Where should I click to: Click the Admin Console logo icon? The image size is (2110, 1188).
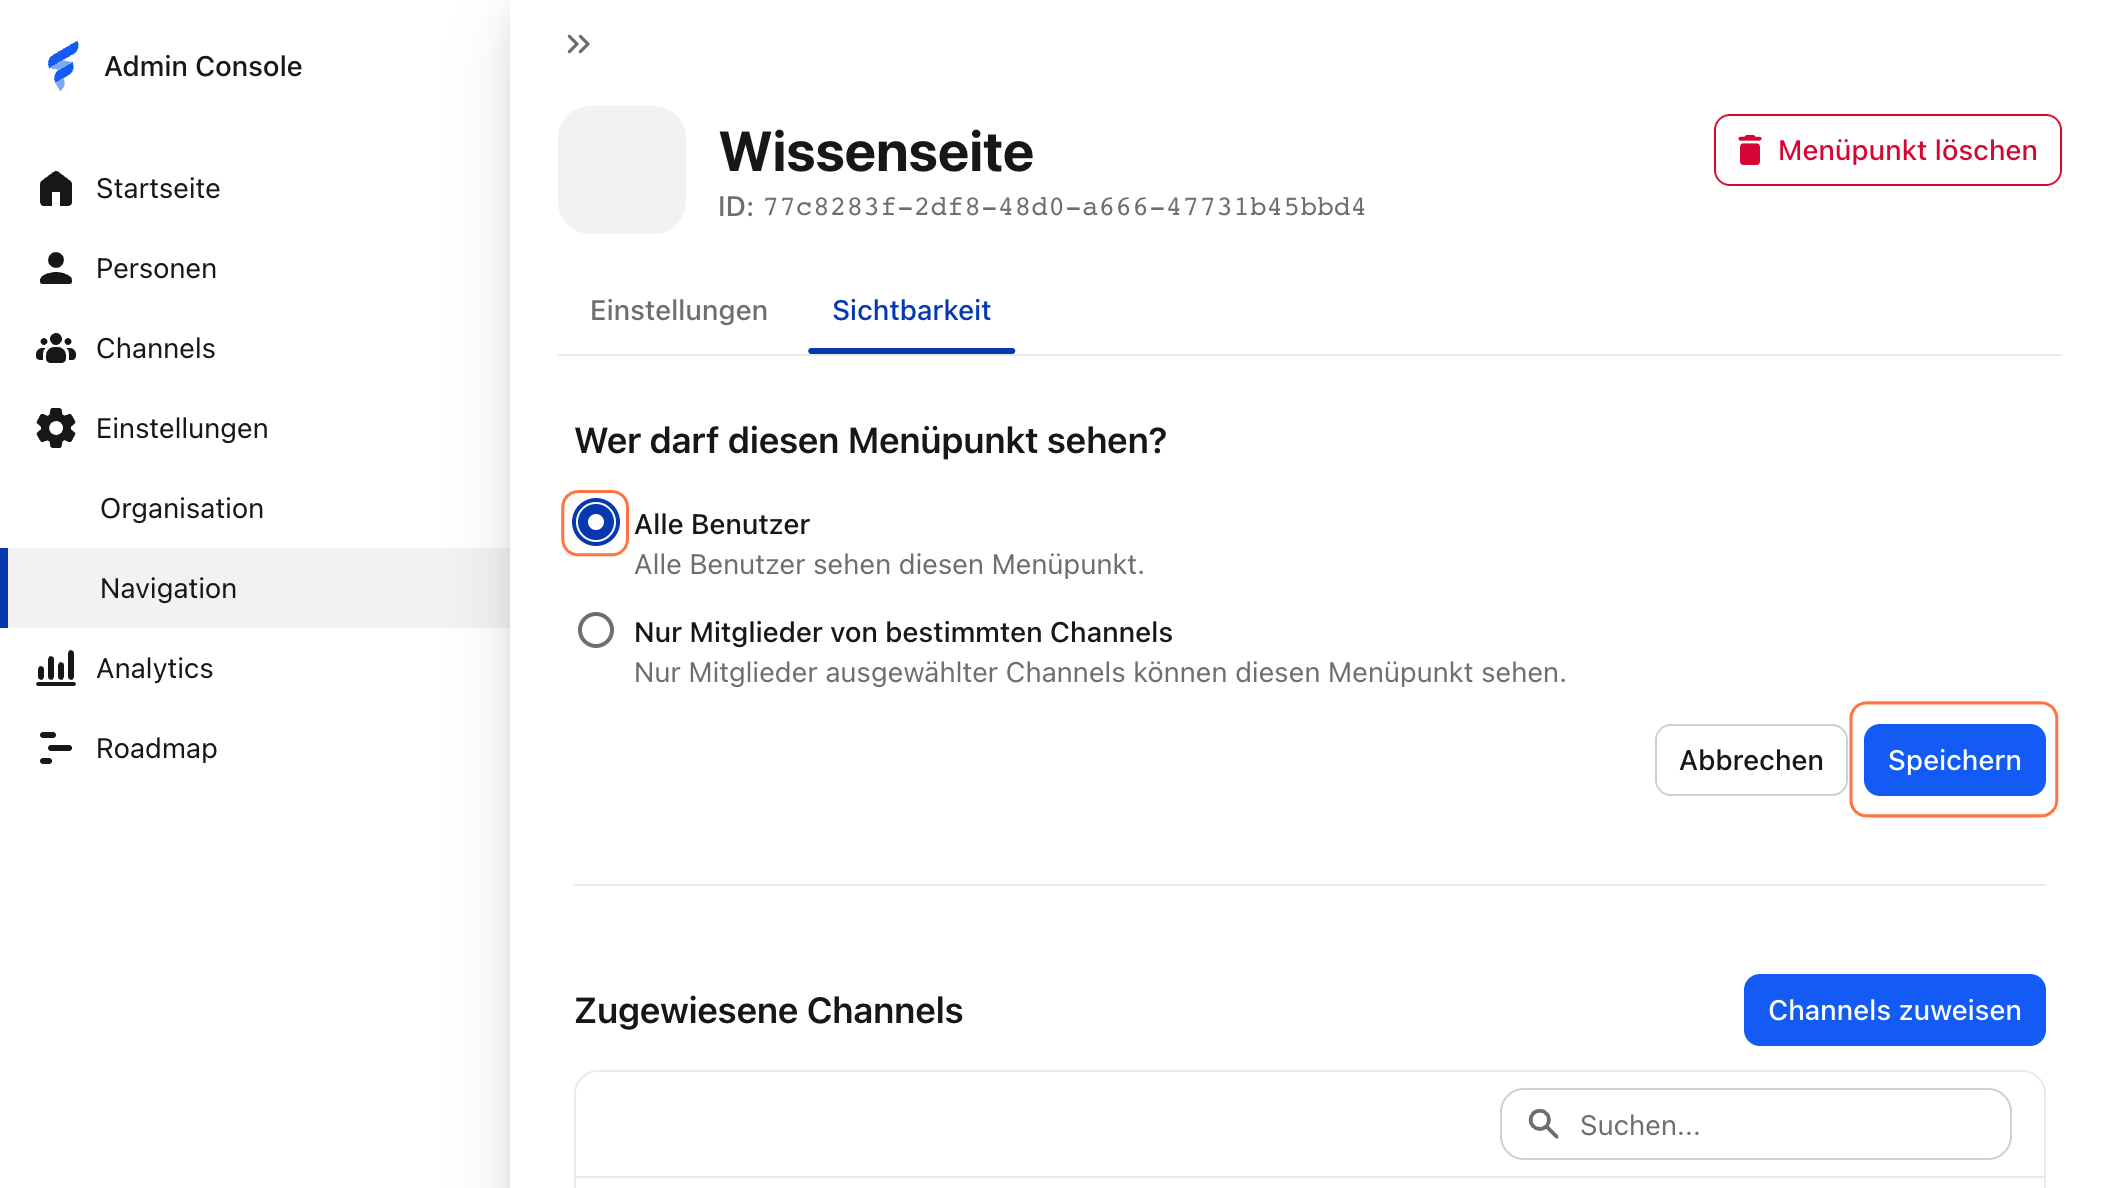tap(63, 66)
